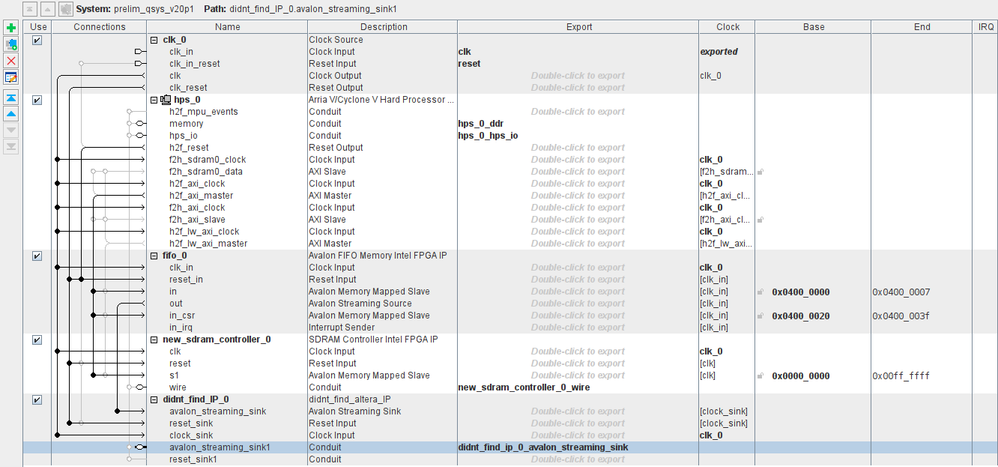Click the end address 0x00ff_ffff
This screenshot has width=998, height=467.
click(x=901, y=376)
